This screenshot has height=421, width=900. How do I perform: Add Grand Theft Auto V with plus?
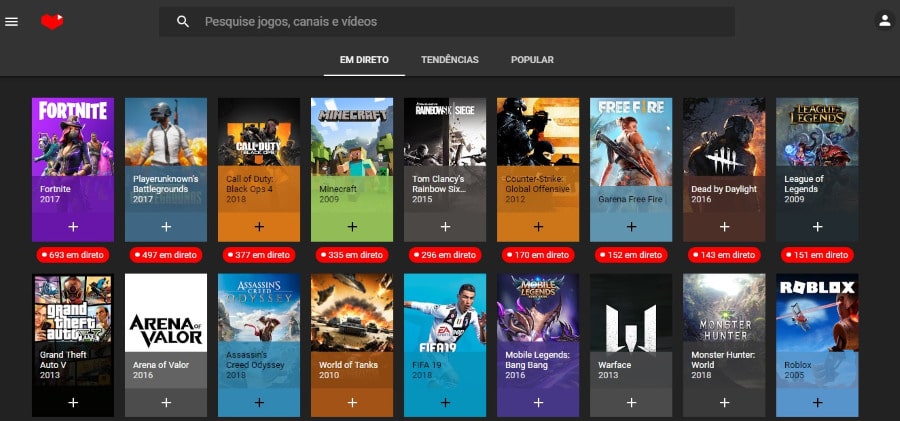pyautogui.click(x=73, y=402)
